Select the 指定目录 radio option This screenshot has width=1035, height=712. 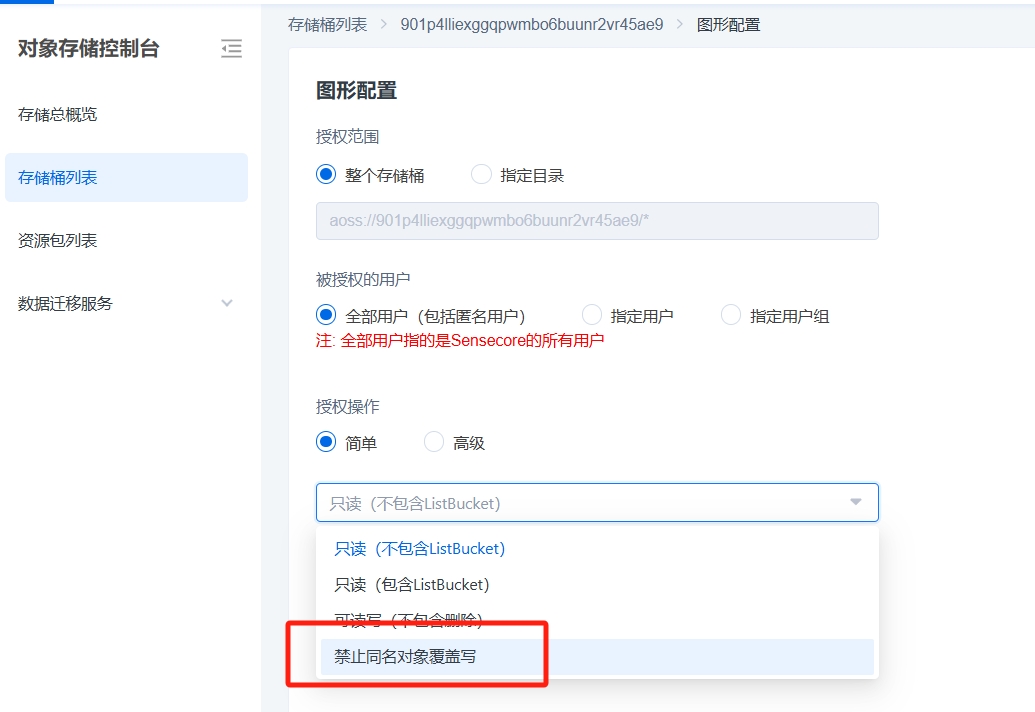coord(481,174)
